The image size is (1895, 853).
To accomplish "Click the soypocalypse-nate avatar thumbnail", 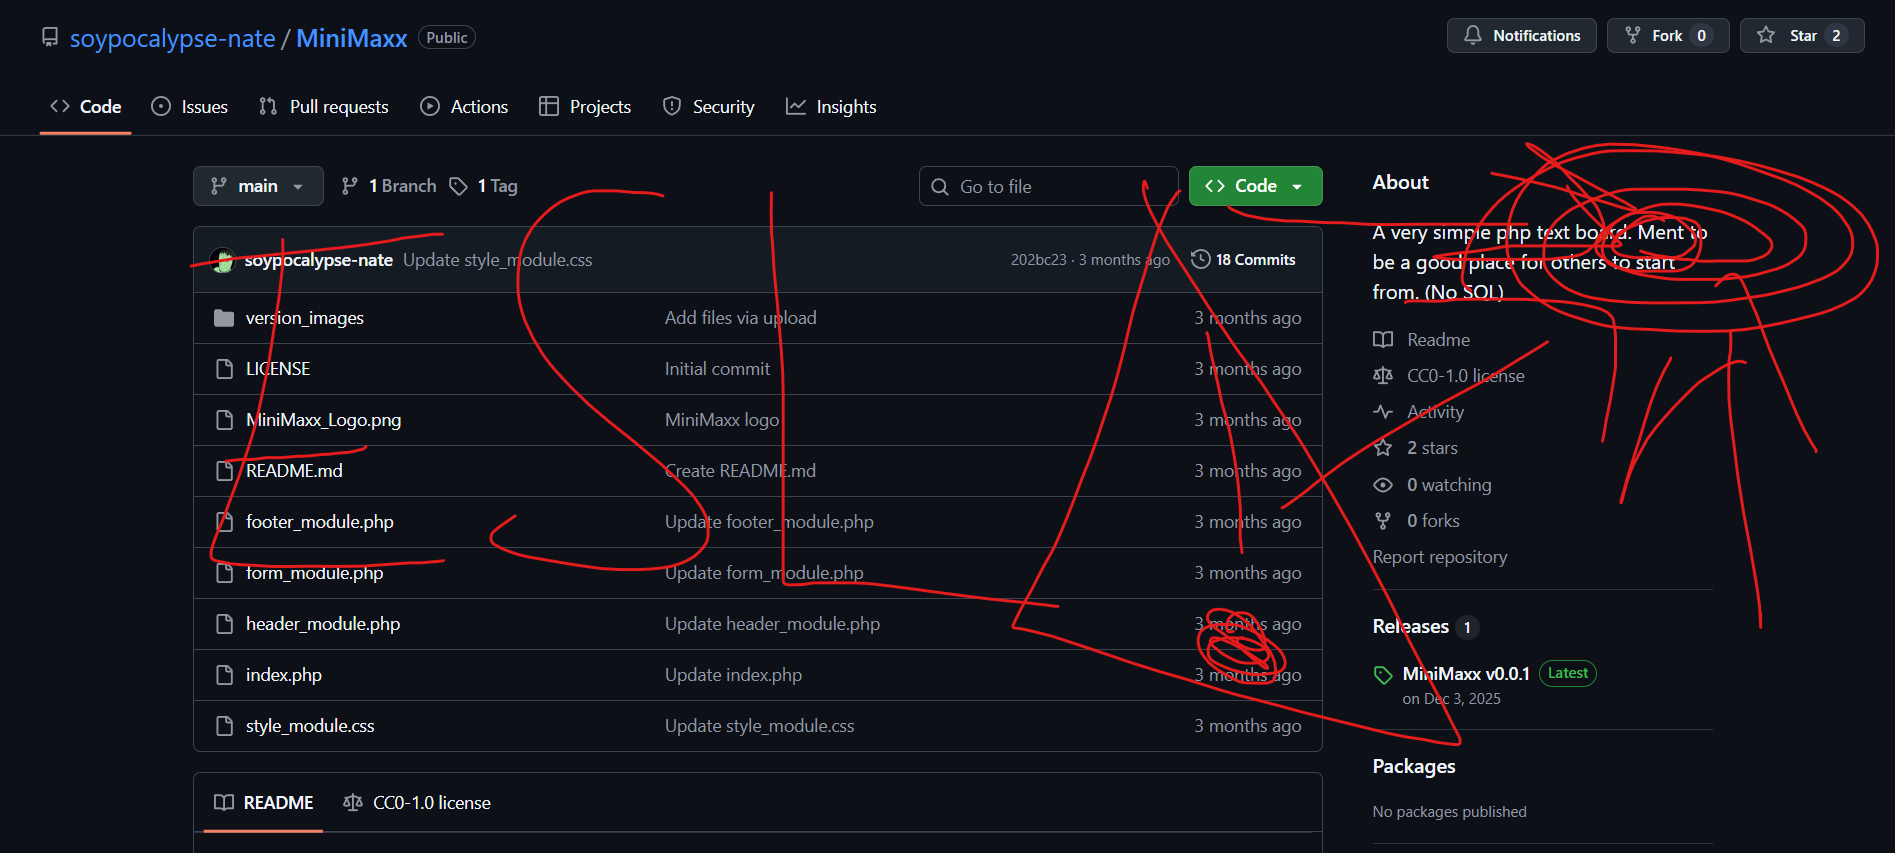I will click(222, 260).
